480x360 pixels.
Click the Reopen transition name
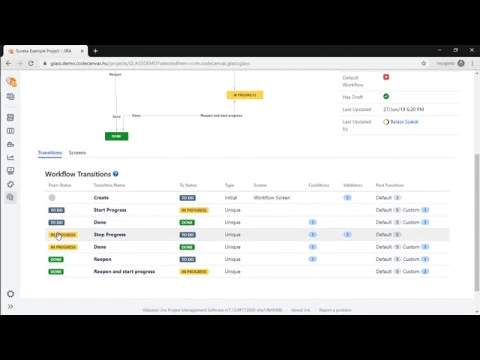(102, 259)
